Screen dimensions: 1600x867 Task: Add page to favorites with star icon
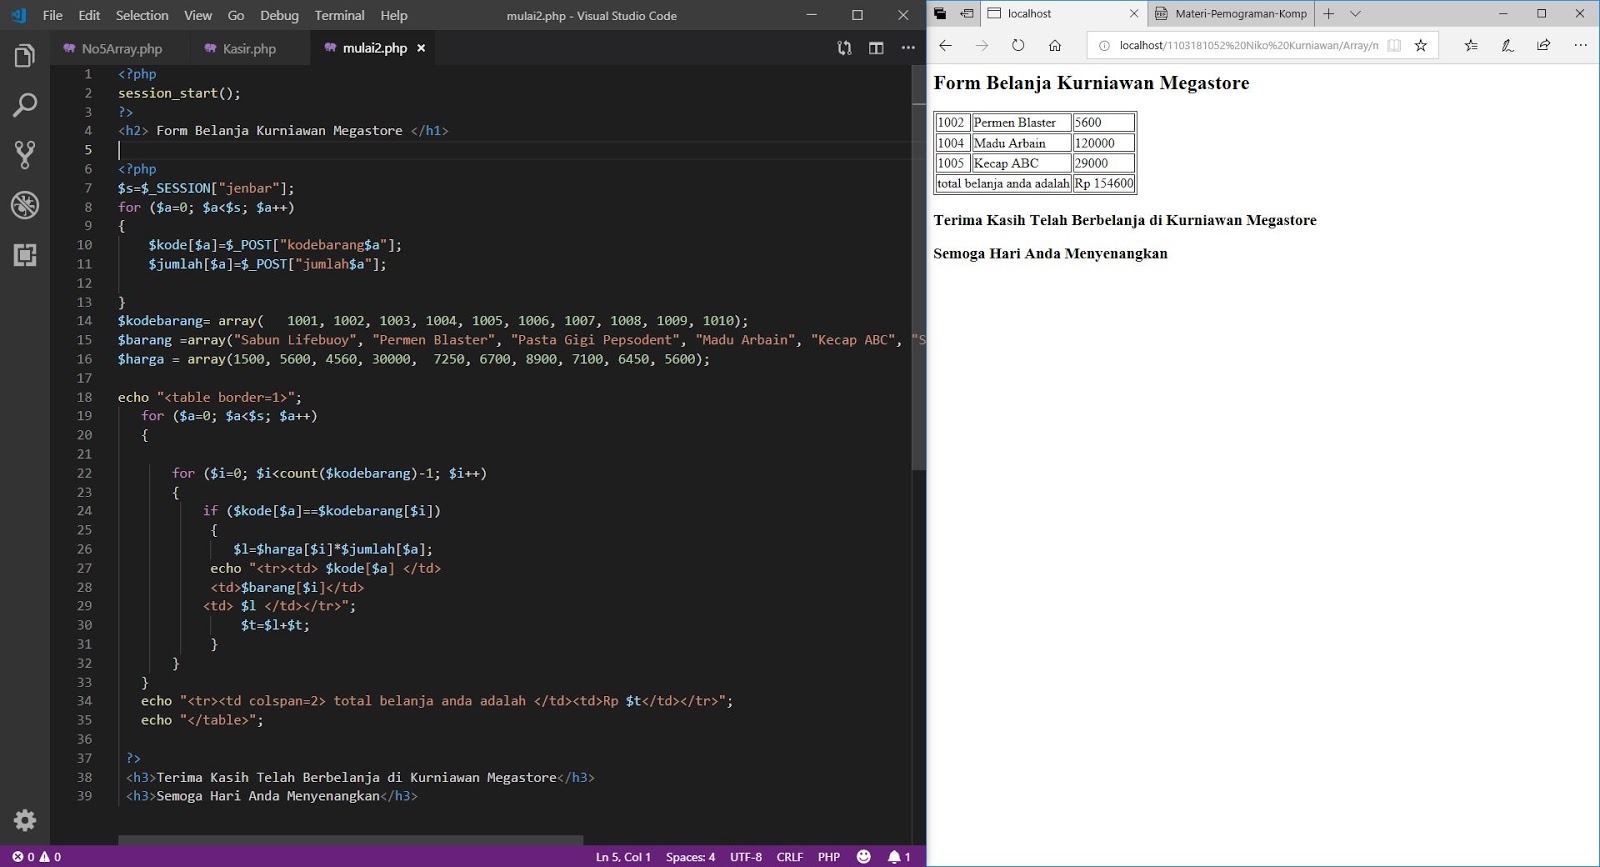point(1421,45)
